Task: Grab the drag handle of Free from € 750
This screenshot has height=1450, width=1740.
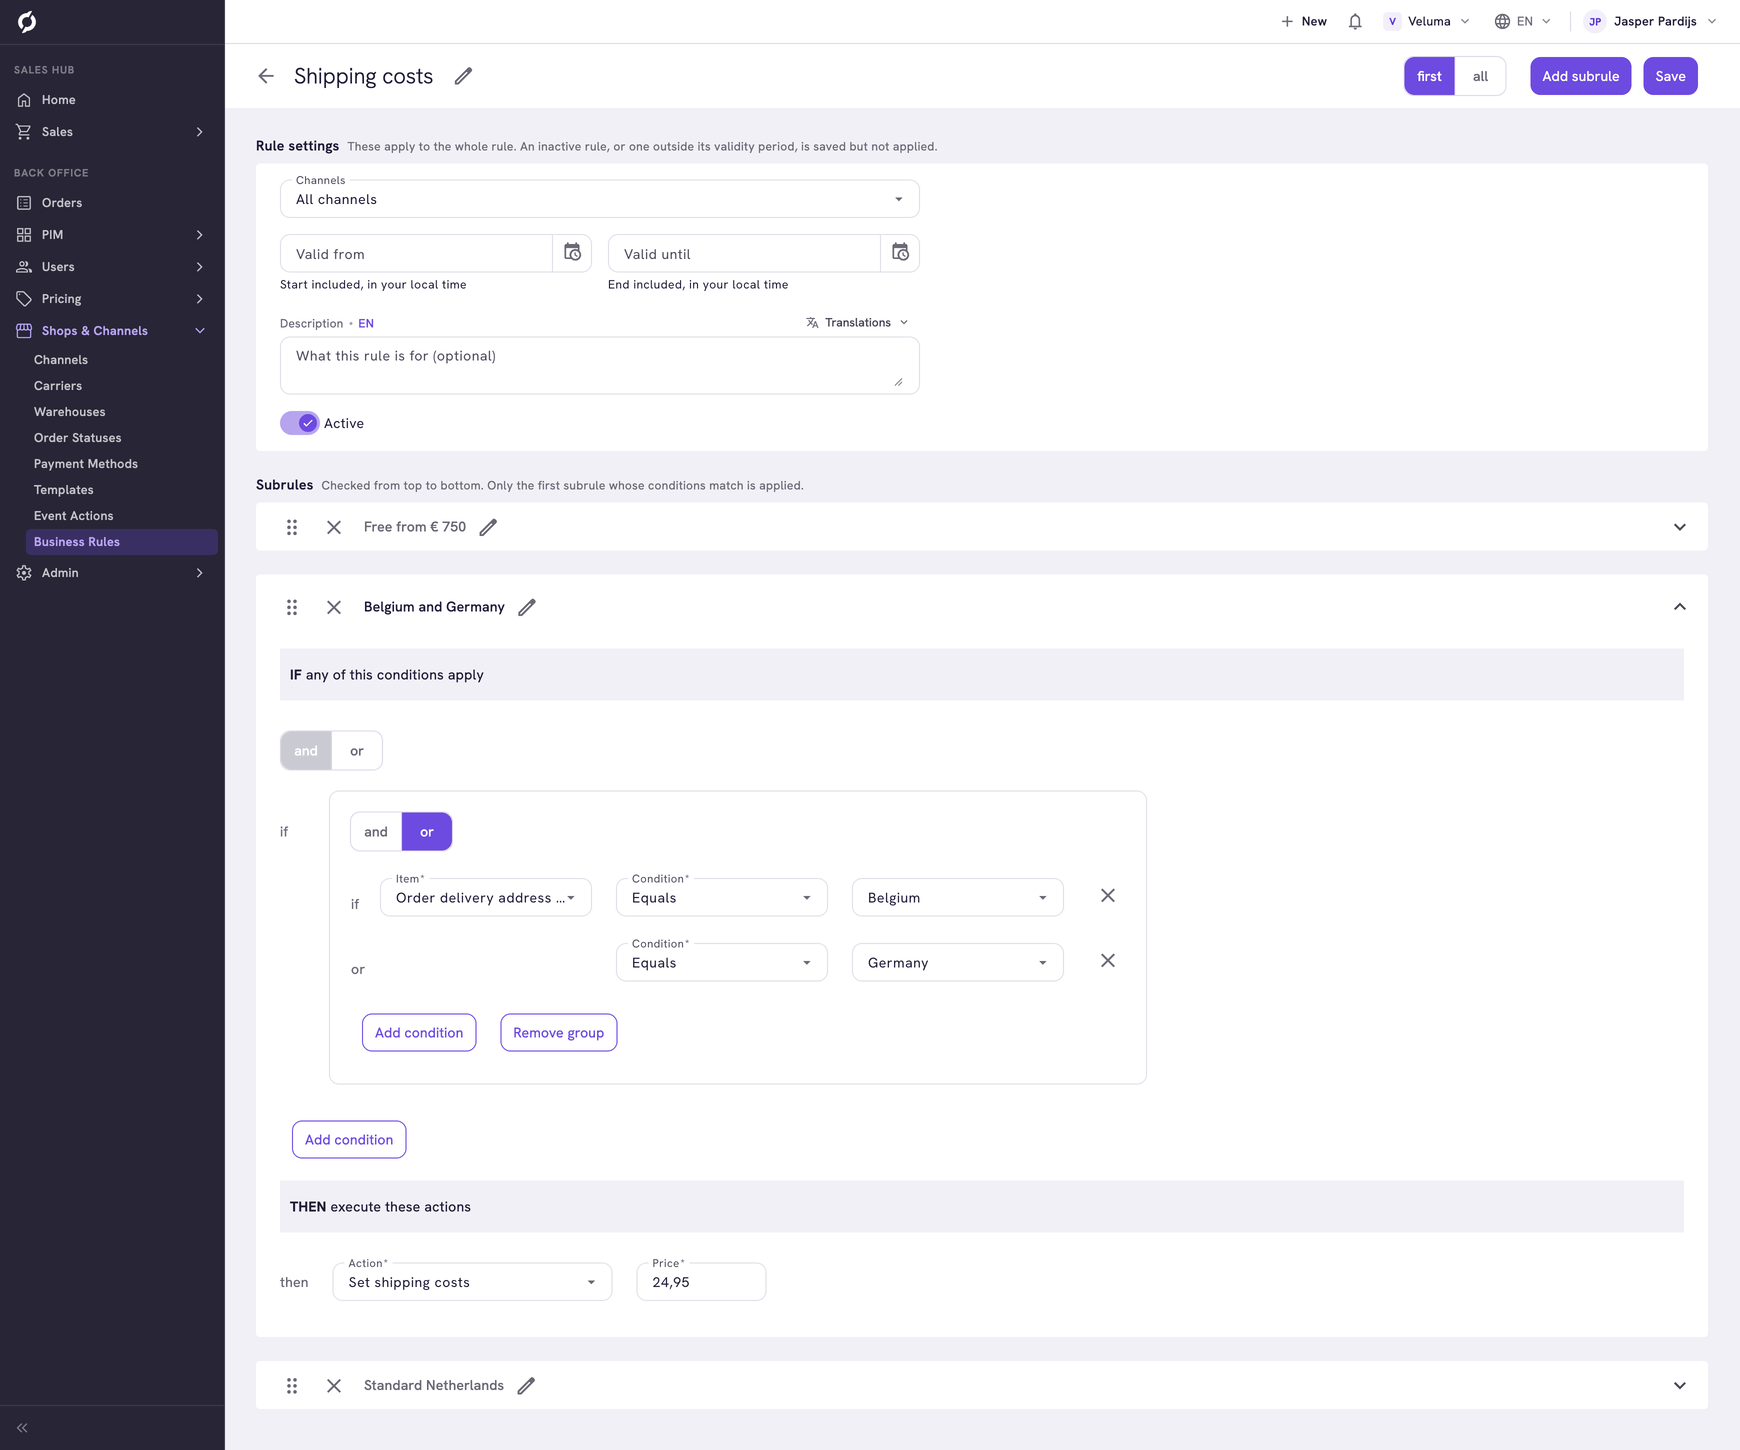Action: pyautogui.click(x=292, y=527)
